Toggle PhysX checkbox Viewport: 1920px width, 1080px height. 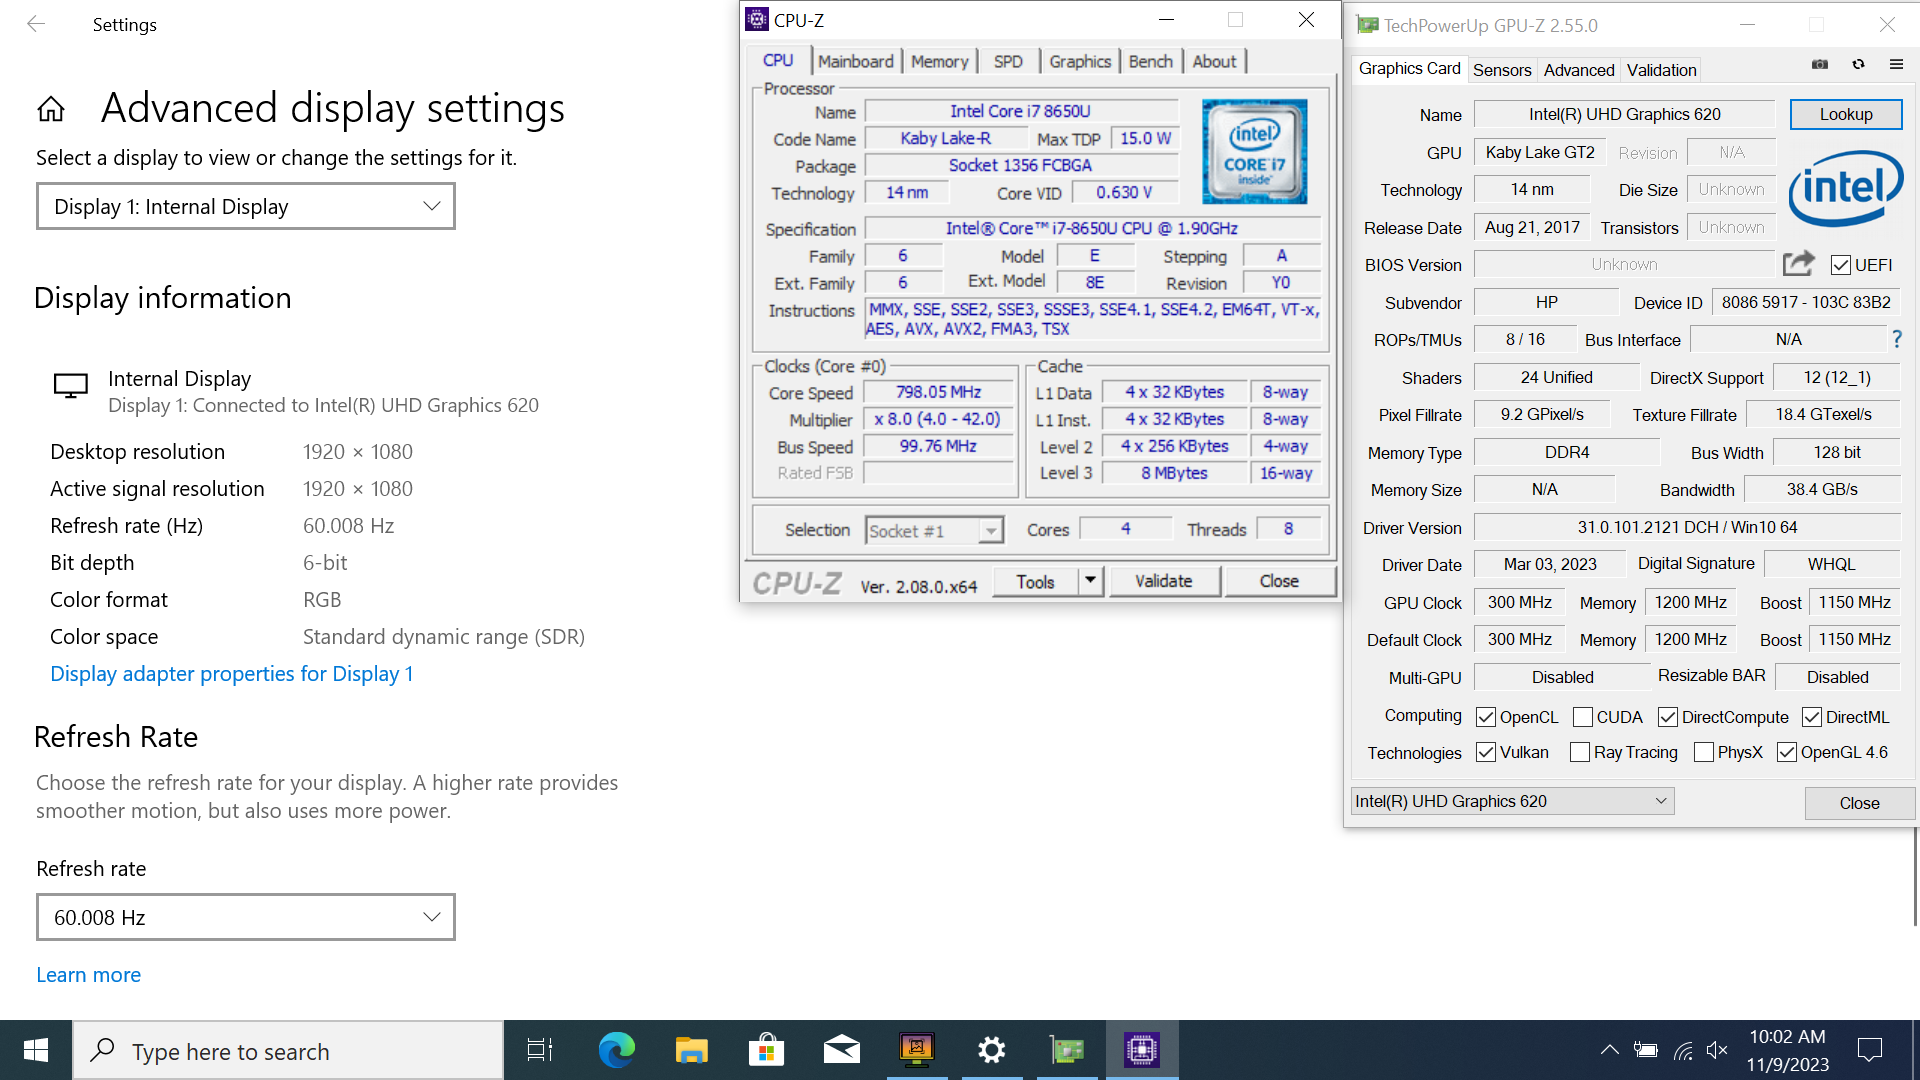[x=1704, y=752]
